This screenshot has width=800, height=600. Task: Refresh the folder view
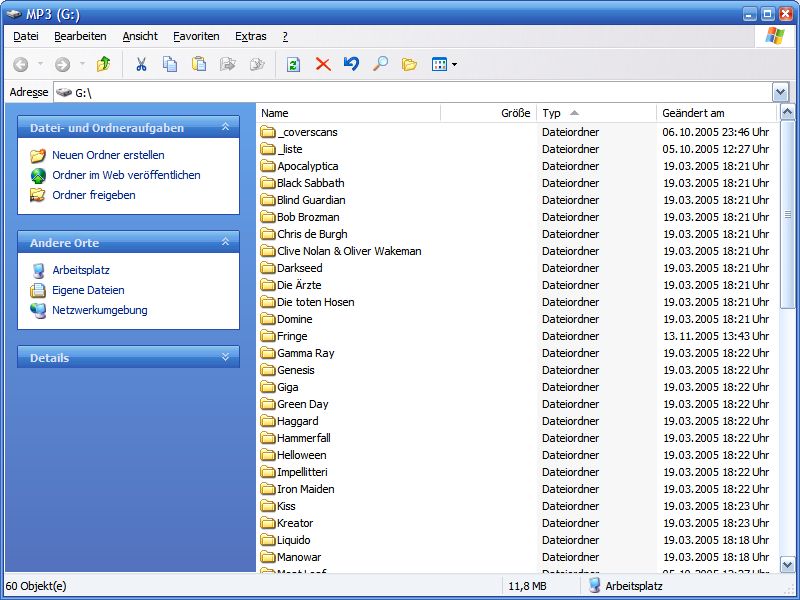coord(293,64)
